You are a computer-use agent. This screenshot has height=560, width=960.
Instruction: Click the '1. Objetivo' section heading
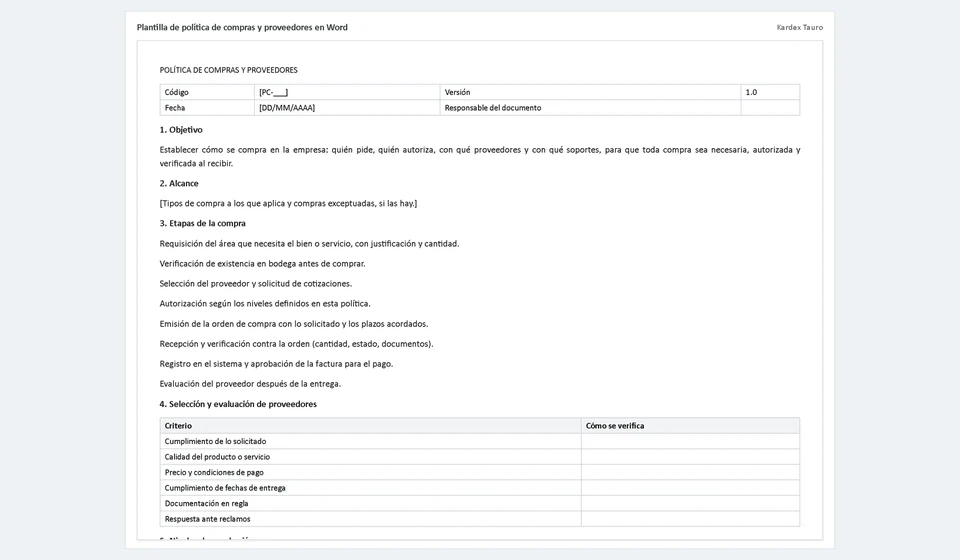[181, 130]
